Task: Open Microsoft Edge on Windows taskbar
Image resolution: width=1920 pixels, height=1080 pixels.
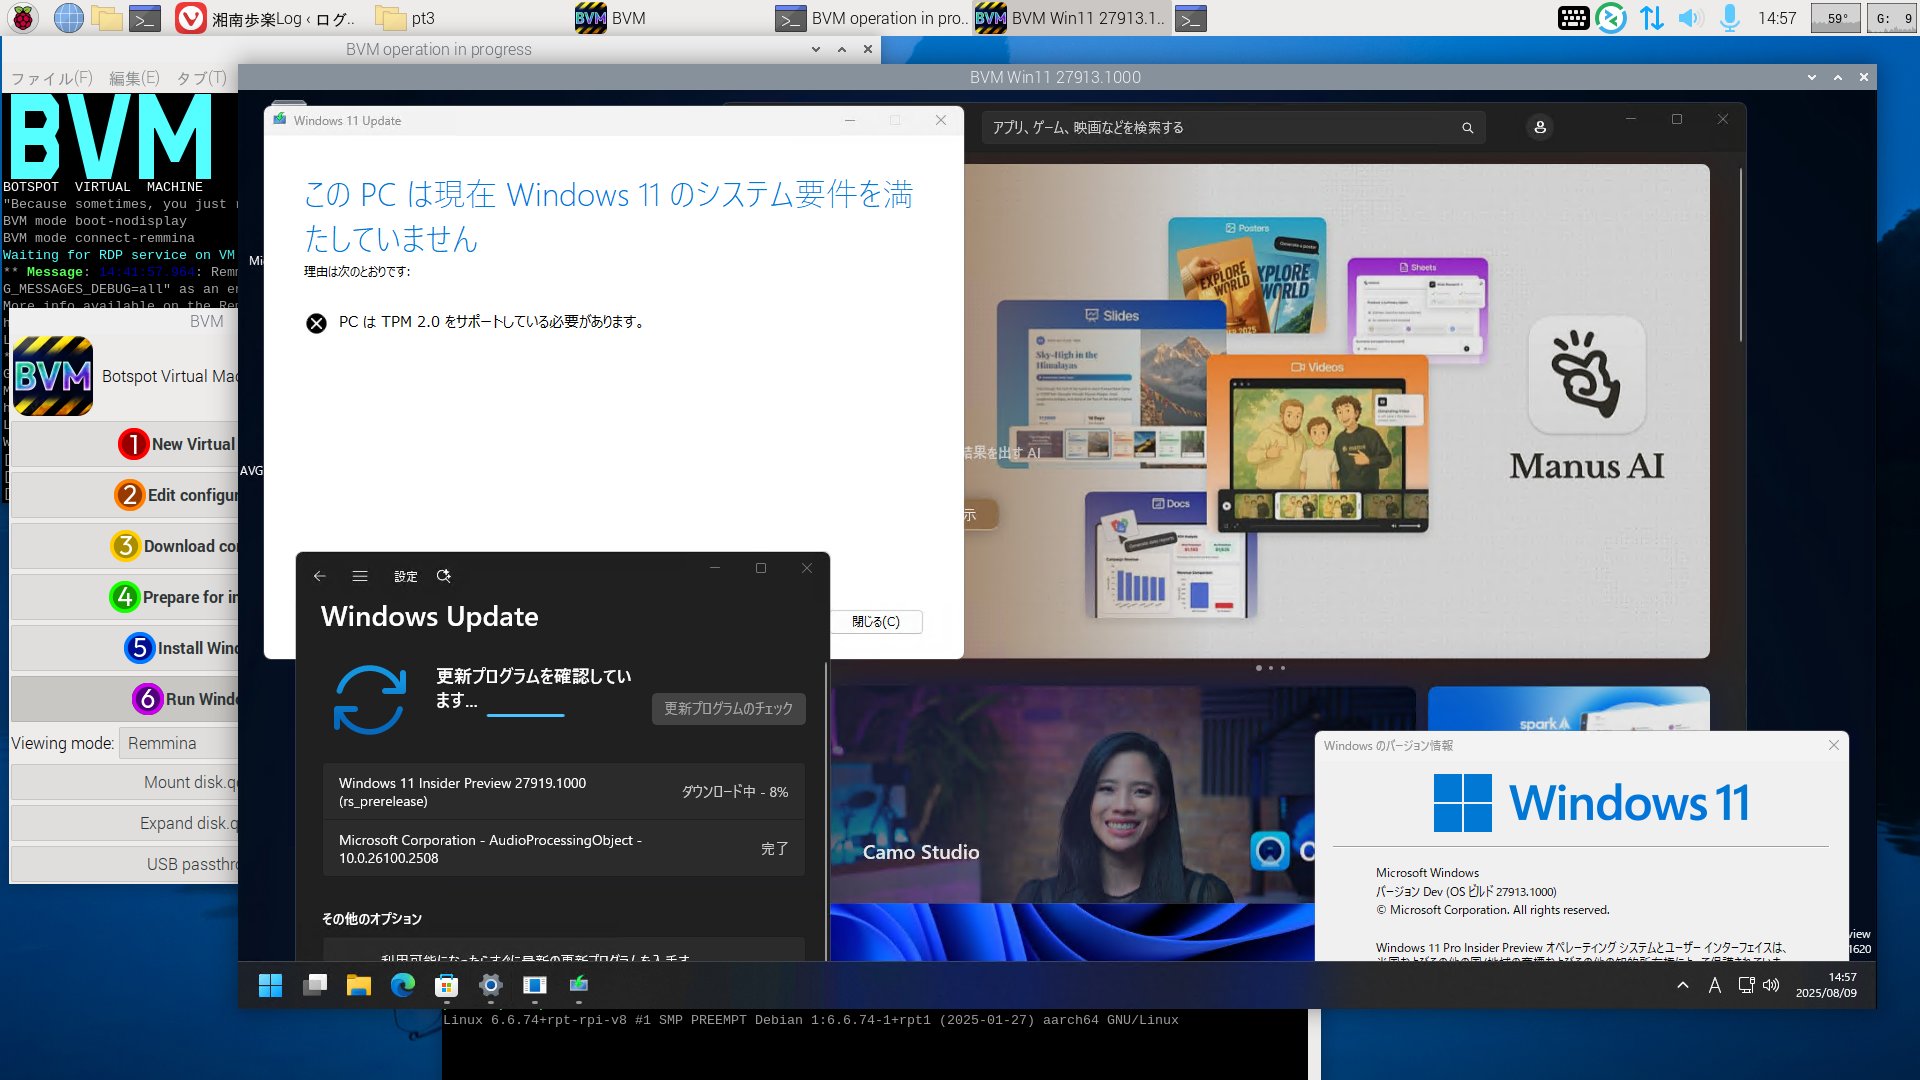Action: pyautogui.click(x=403, y=985)
